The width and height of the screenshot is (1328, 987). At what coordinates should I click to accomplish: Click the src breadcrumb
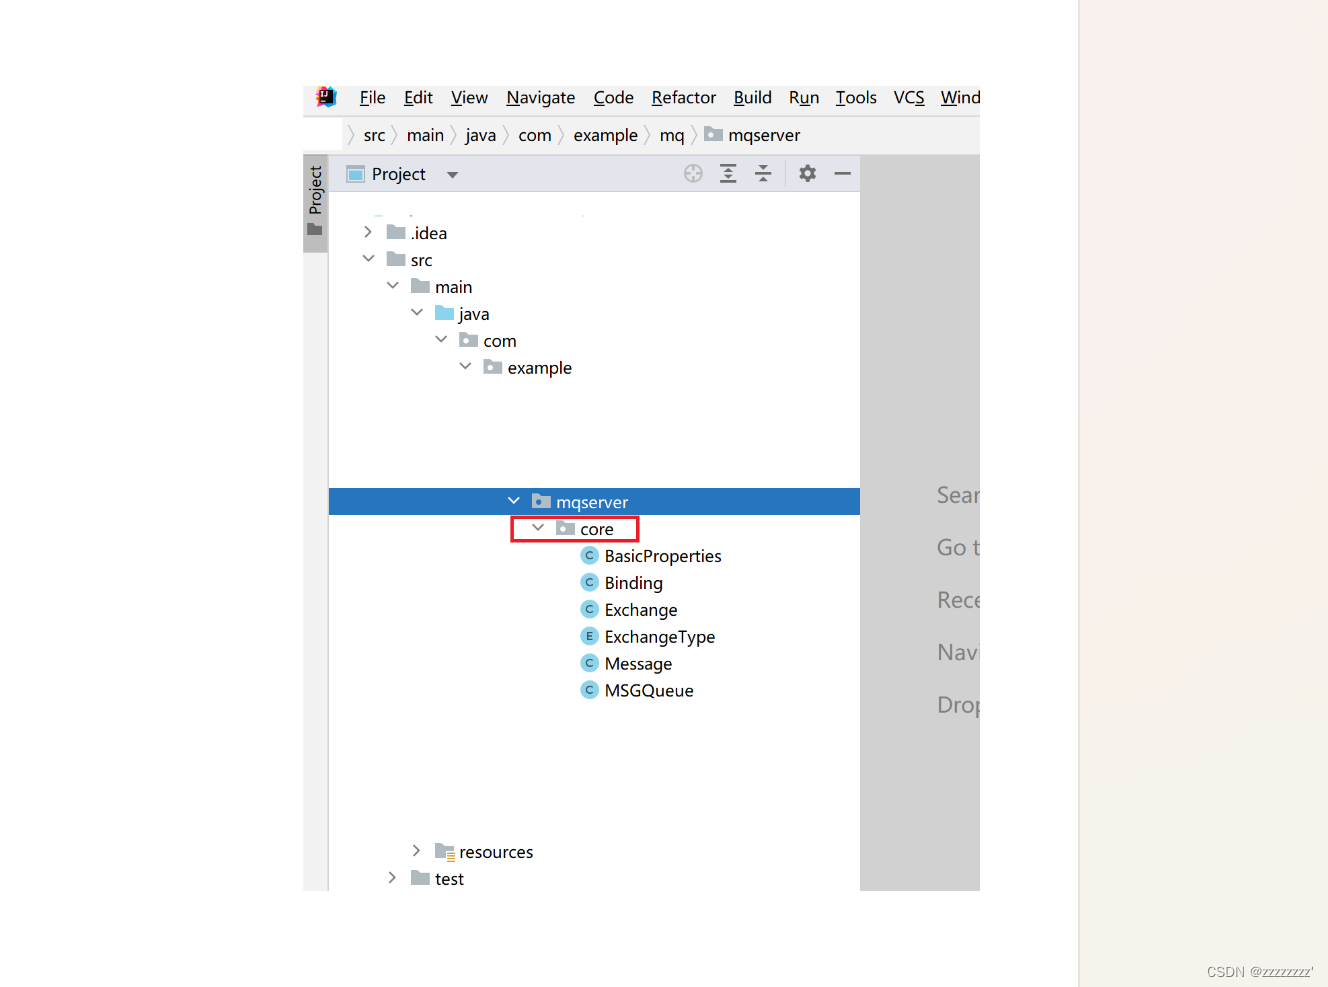click(x=374, y=135)
